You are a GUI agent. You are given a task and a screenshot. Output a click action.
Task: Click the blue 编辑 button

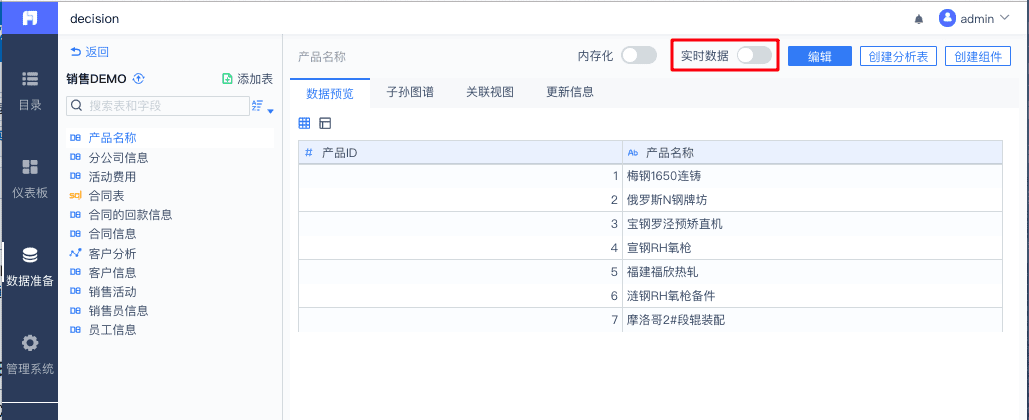coord(820,57)
